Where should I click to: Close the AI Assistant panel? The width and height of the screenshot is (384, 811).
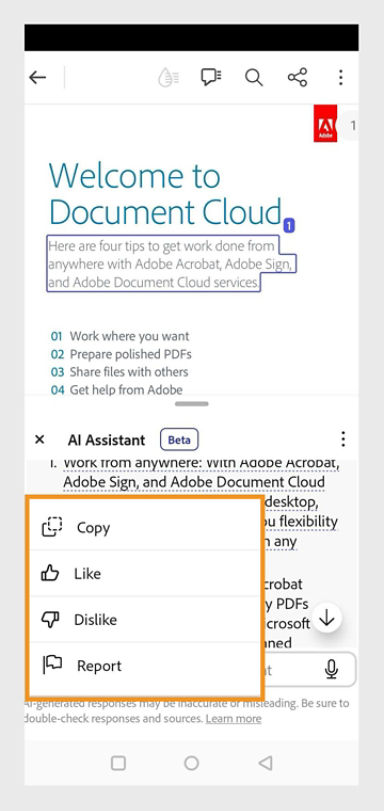(39, 440)
